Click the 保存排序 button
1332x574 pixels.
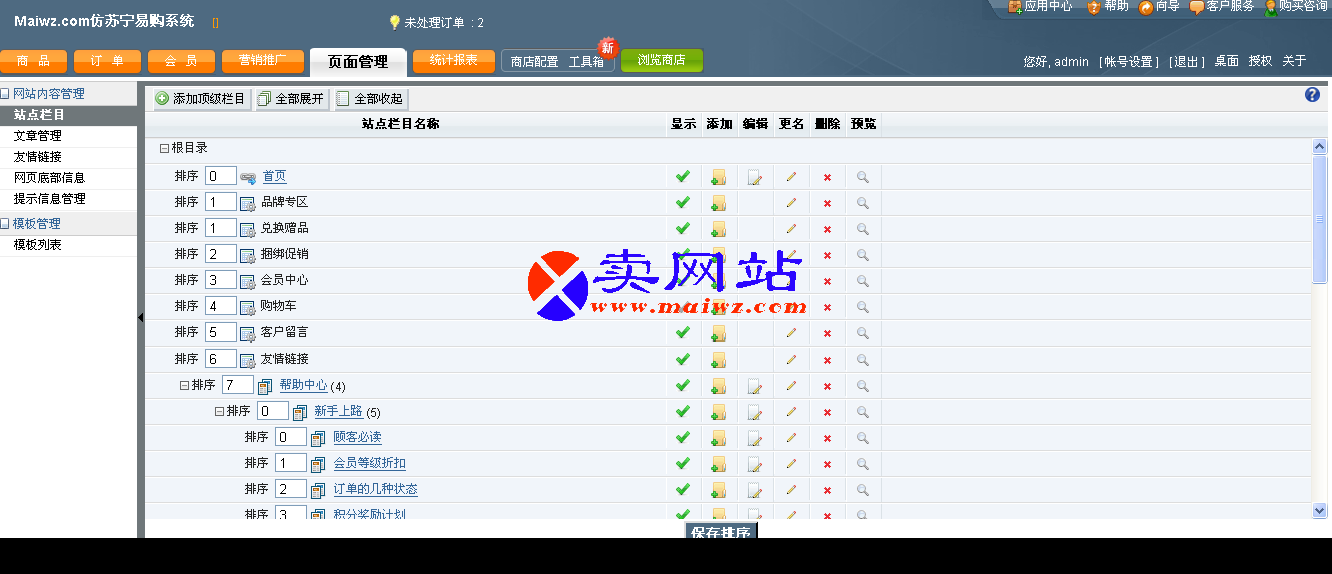click(x=720, y=532)
